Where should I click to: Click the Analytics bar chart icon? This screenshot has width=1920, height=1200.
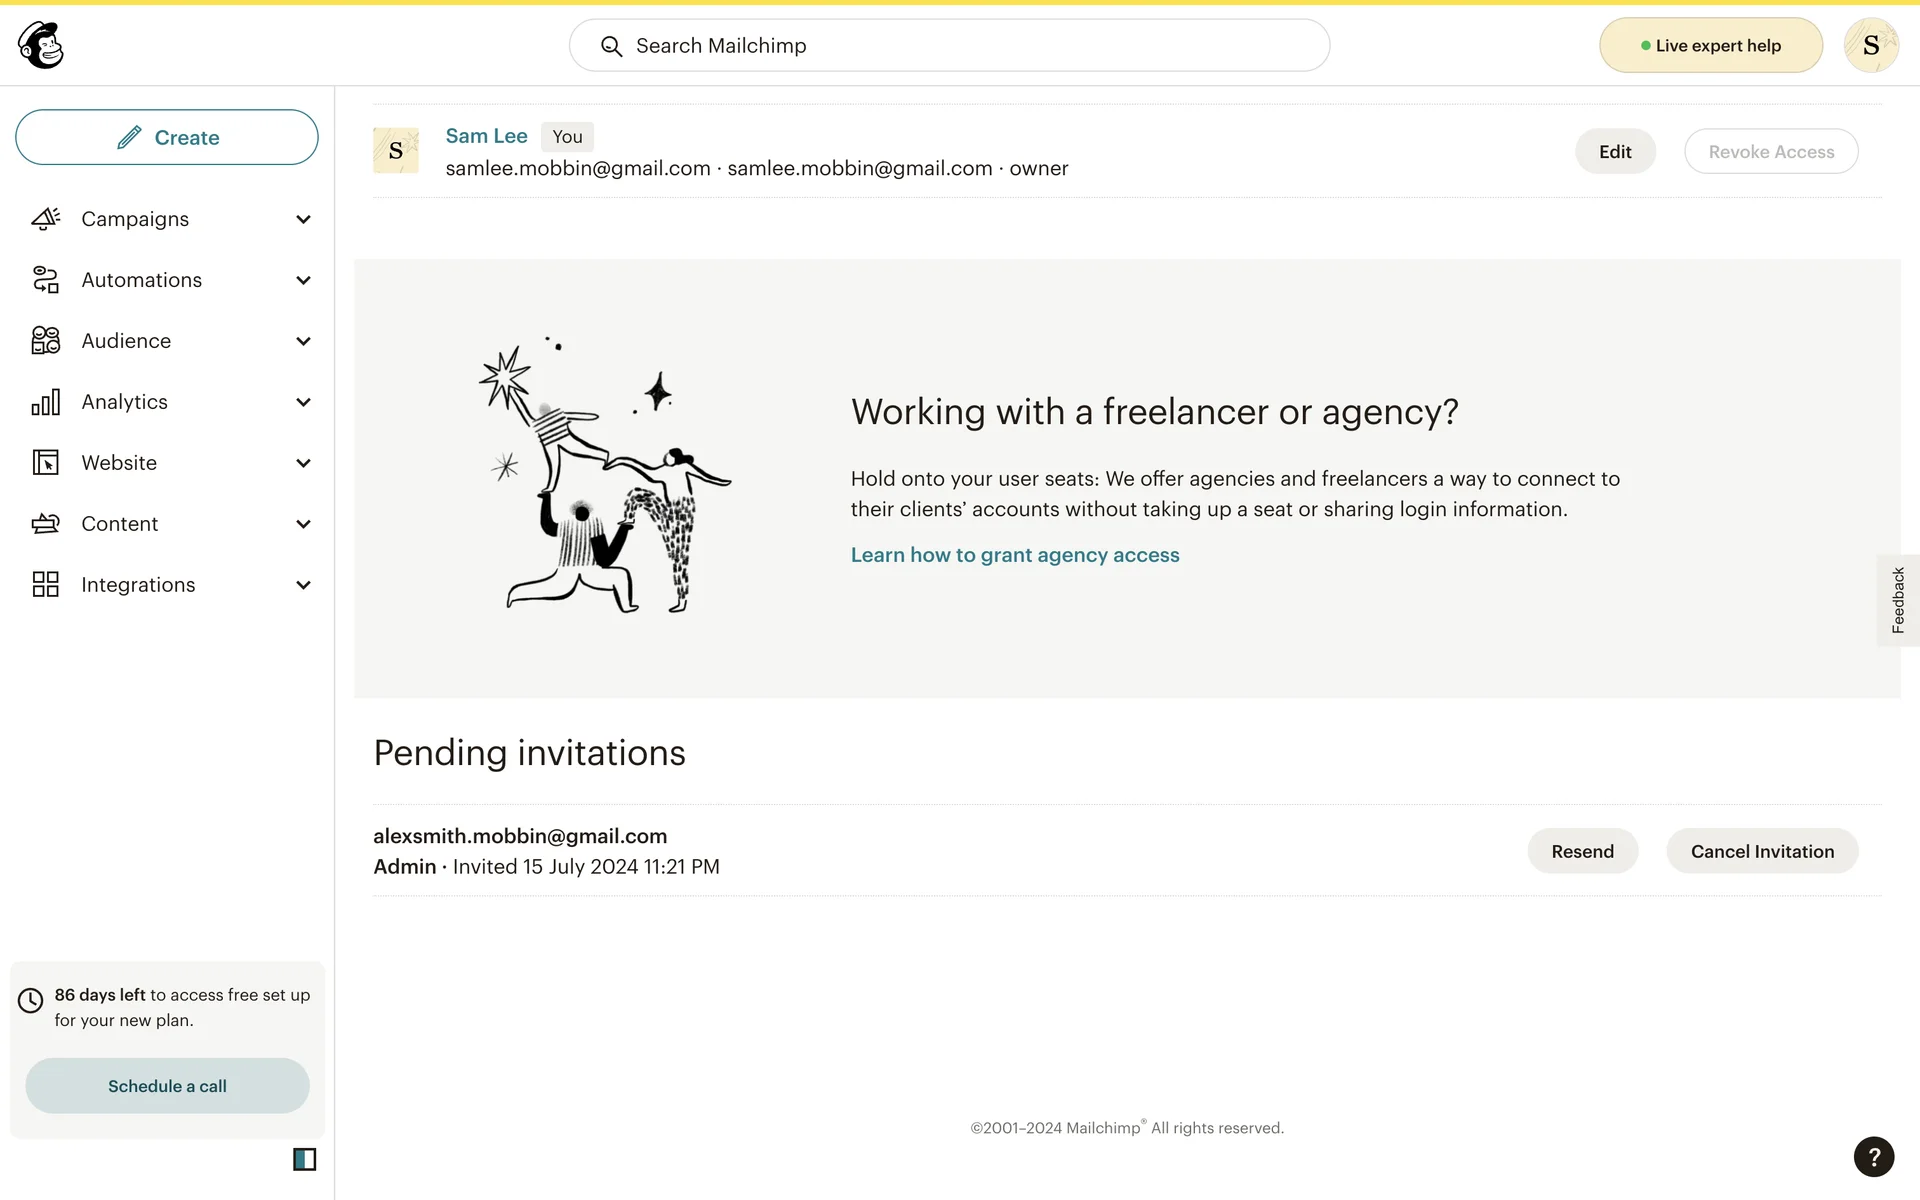[46, 402]
